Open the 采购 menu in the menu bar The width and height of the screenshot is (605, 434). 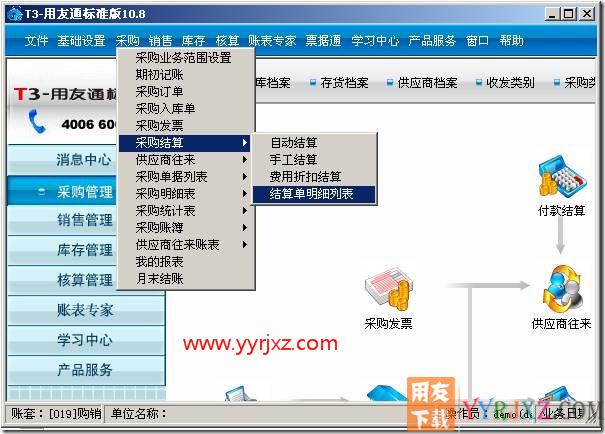pos(127,41)
